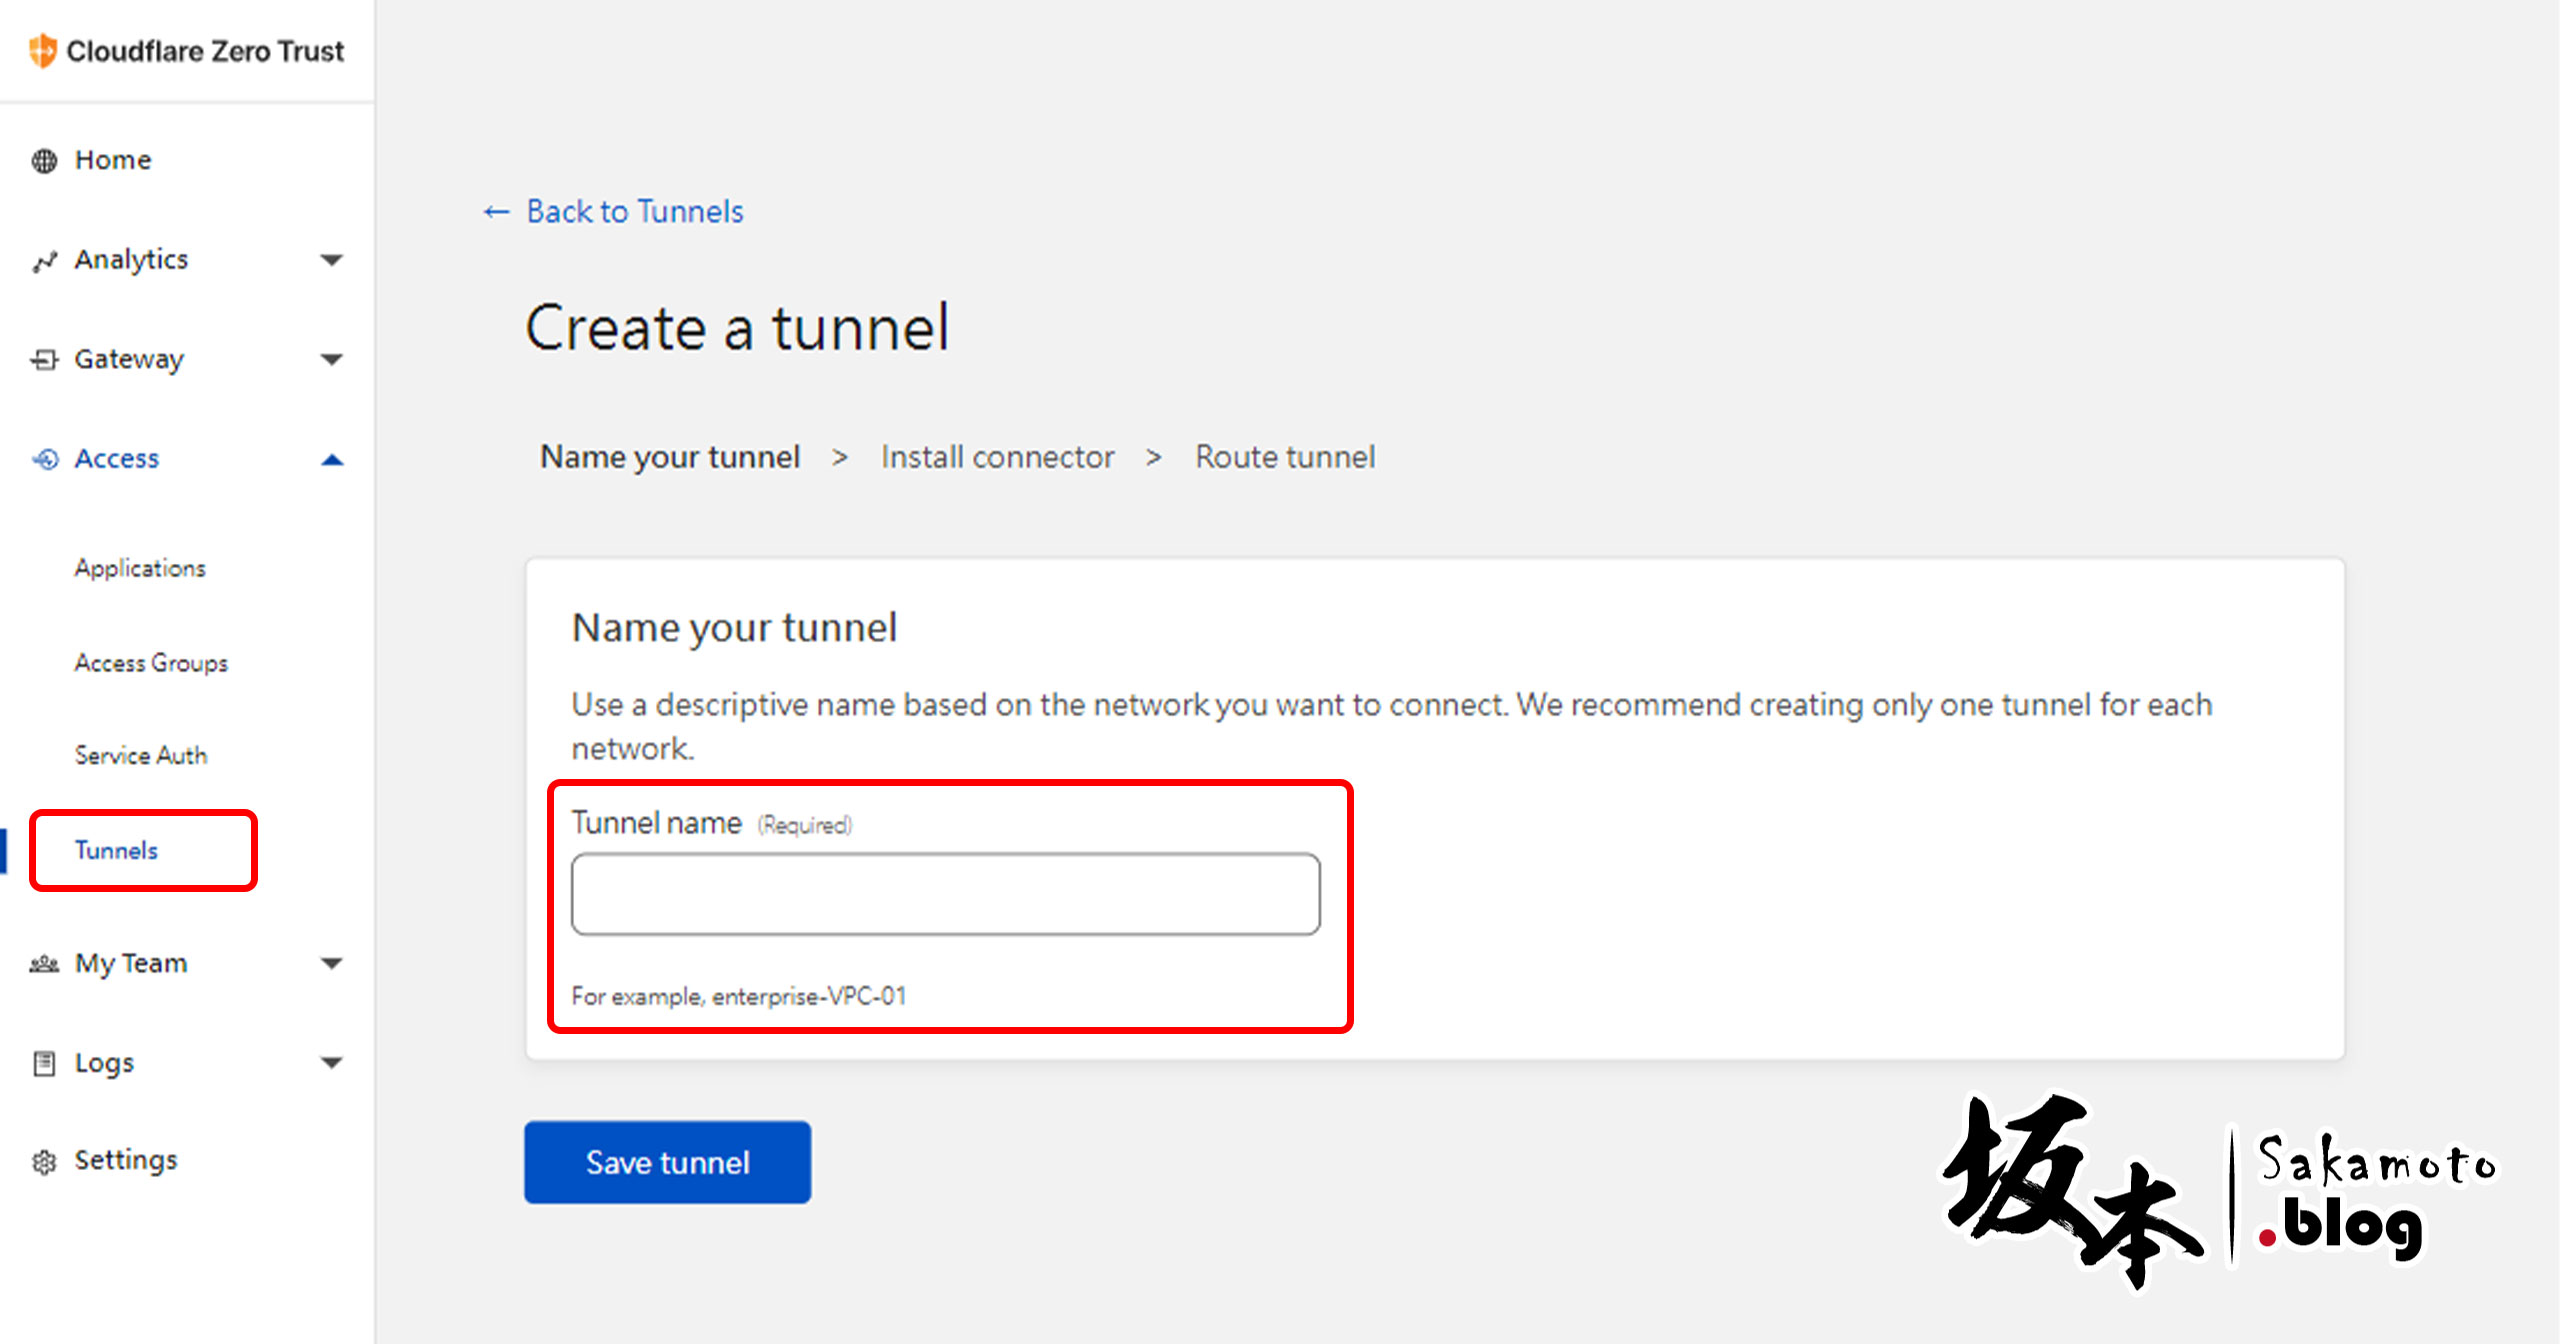Open Applications under Access
Viewport: 2560px width, 1344px height.
click(x=140, y=568)
